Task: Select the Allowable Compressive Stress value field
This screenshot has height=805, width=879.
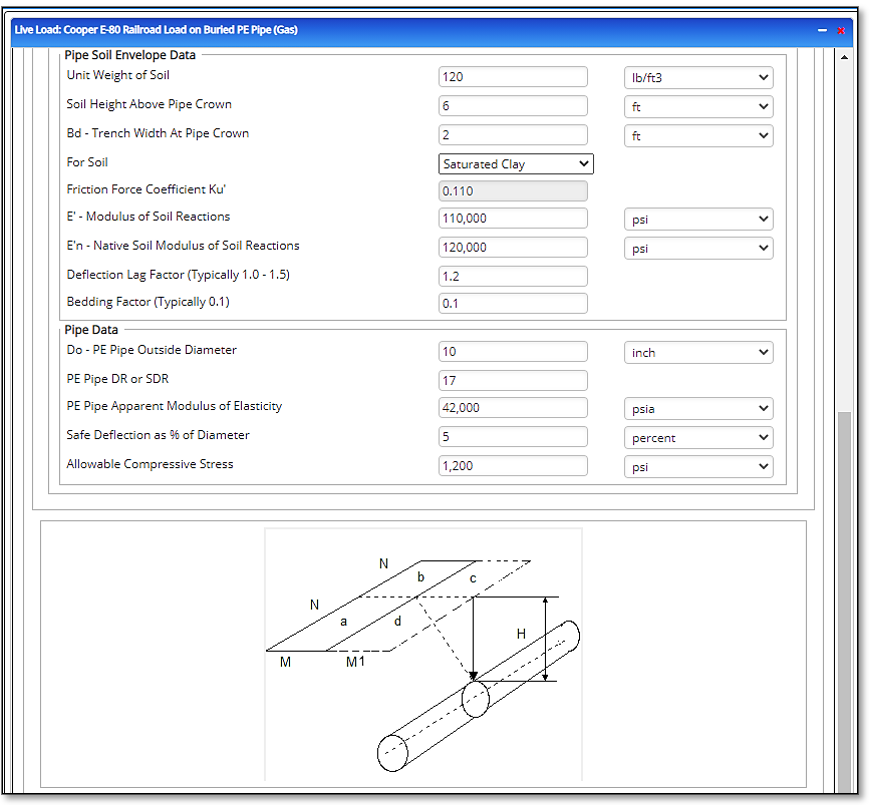Action: (512, 465)
